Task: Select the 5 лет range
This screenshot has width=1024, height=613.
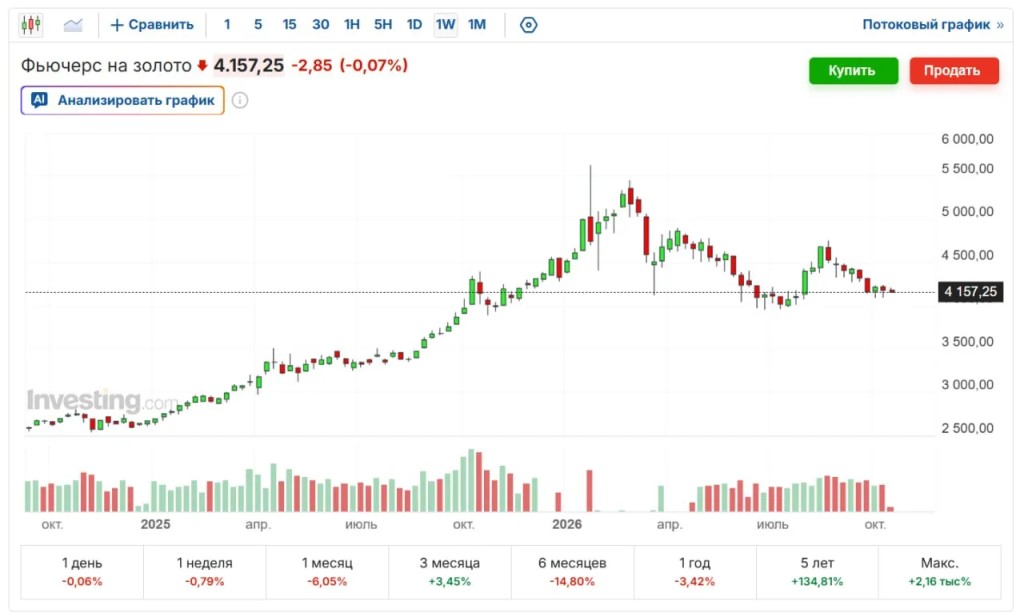Action: (817, 572)
